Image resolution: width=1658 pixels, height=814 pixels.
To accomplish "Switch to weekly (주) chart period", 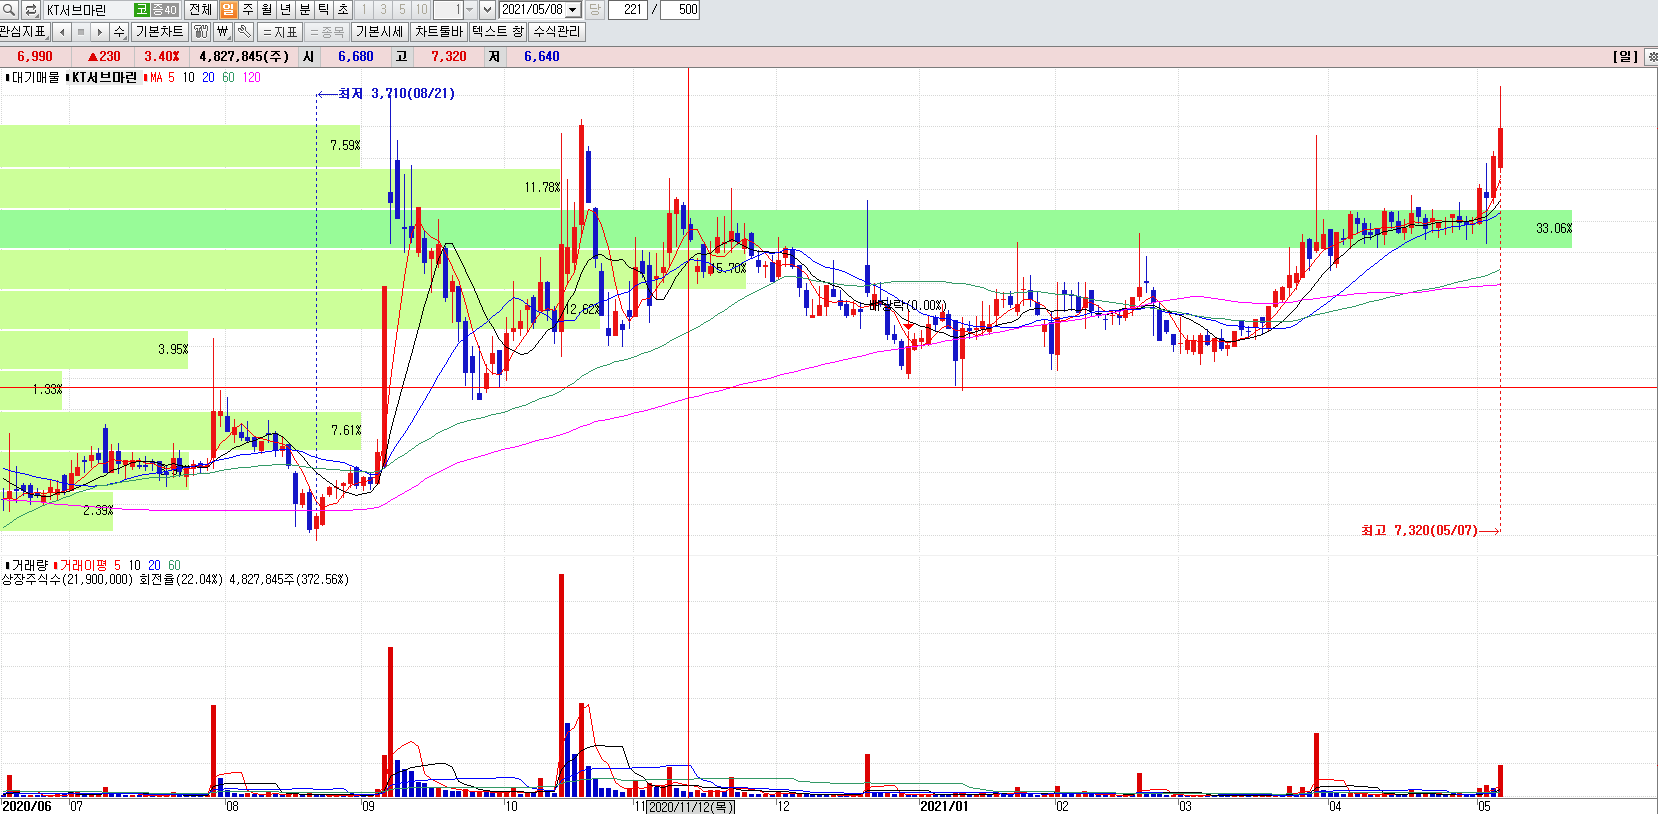I will [x=247, y=10].
